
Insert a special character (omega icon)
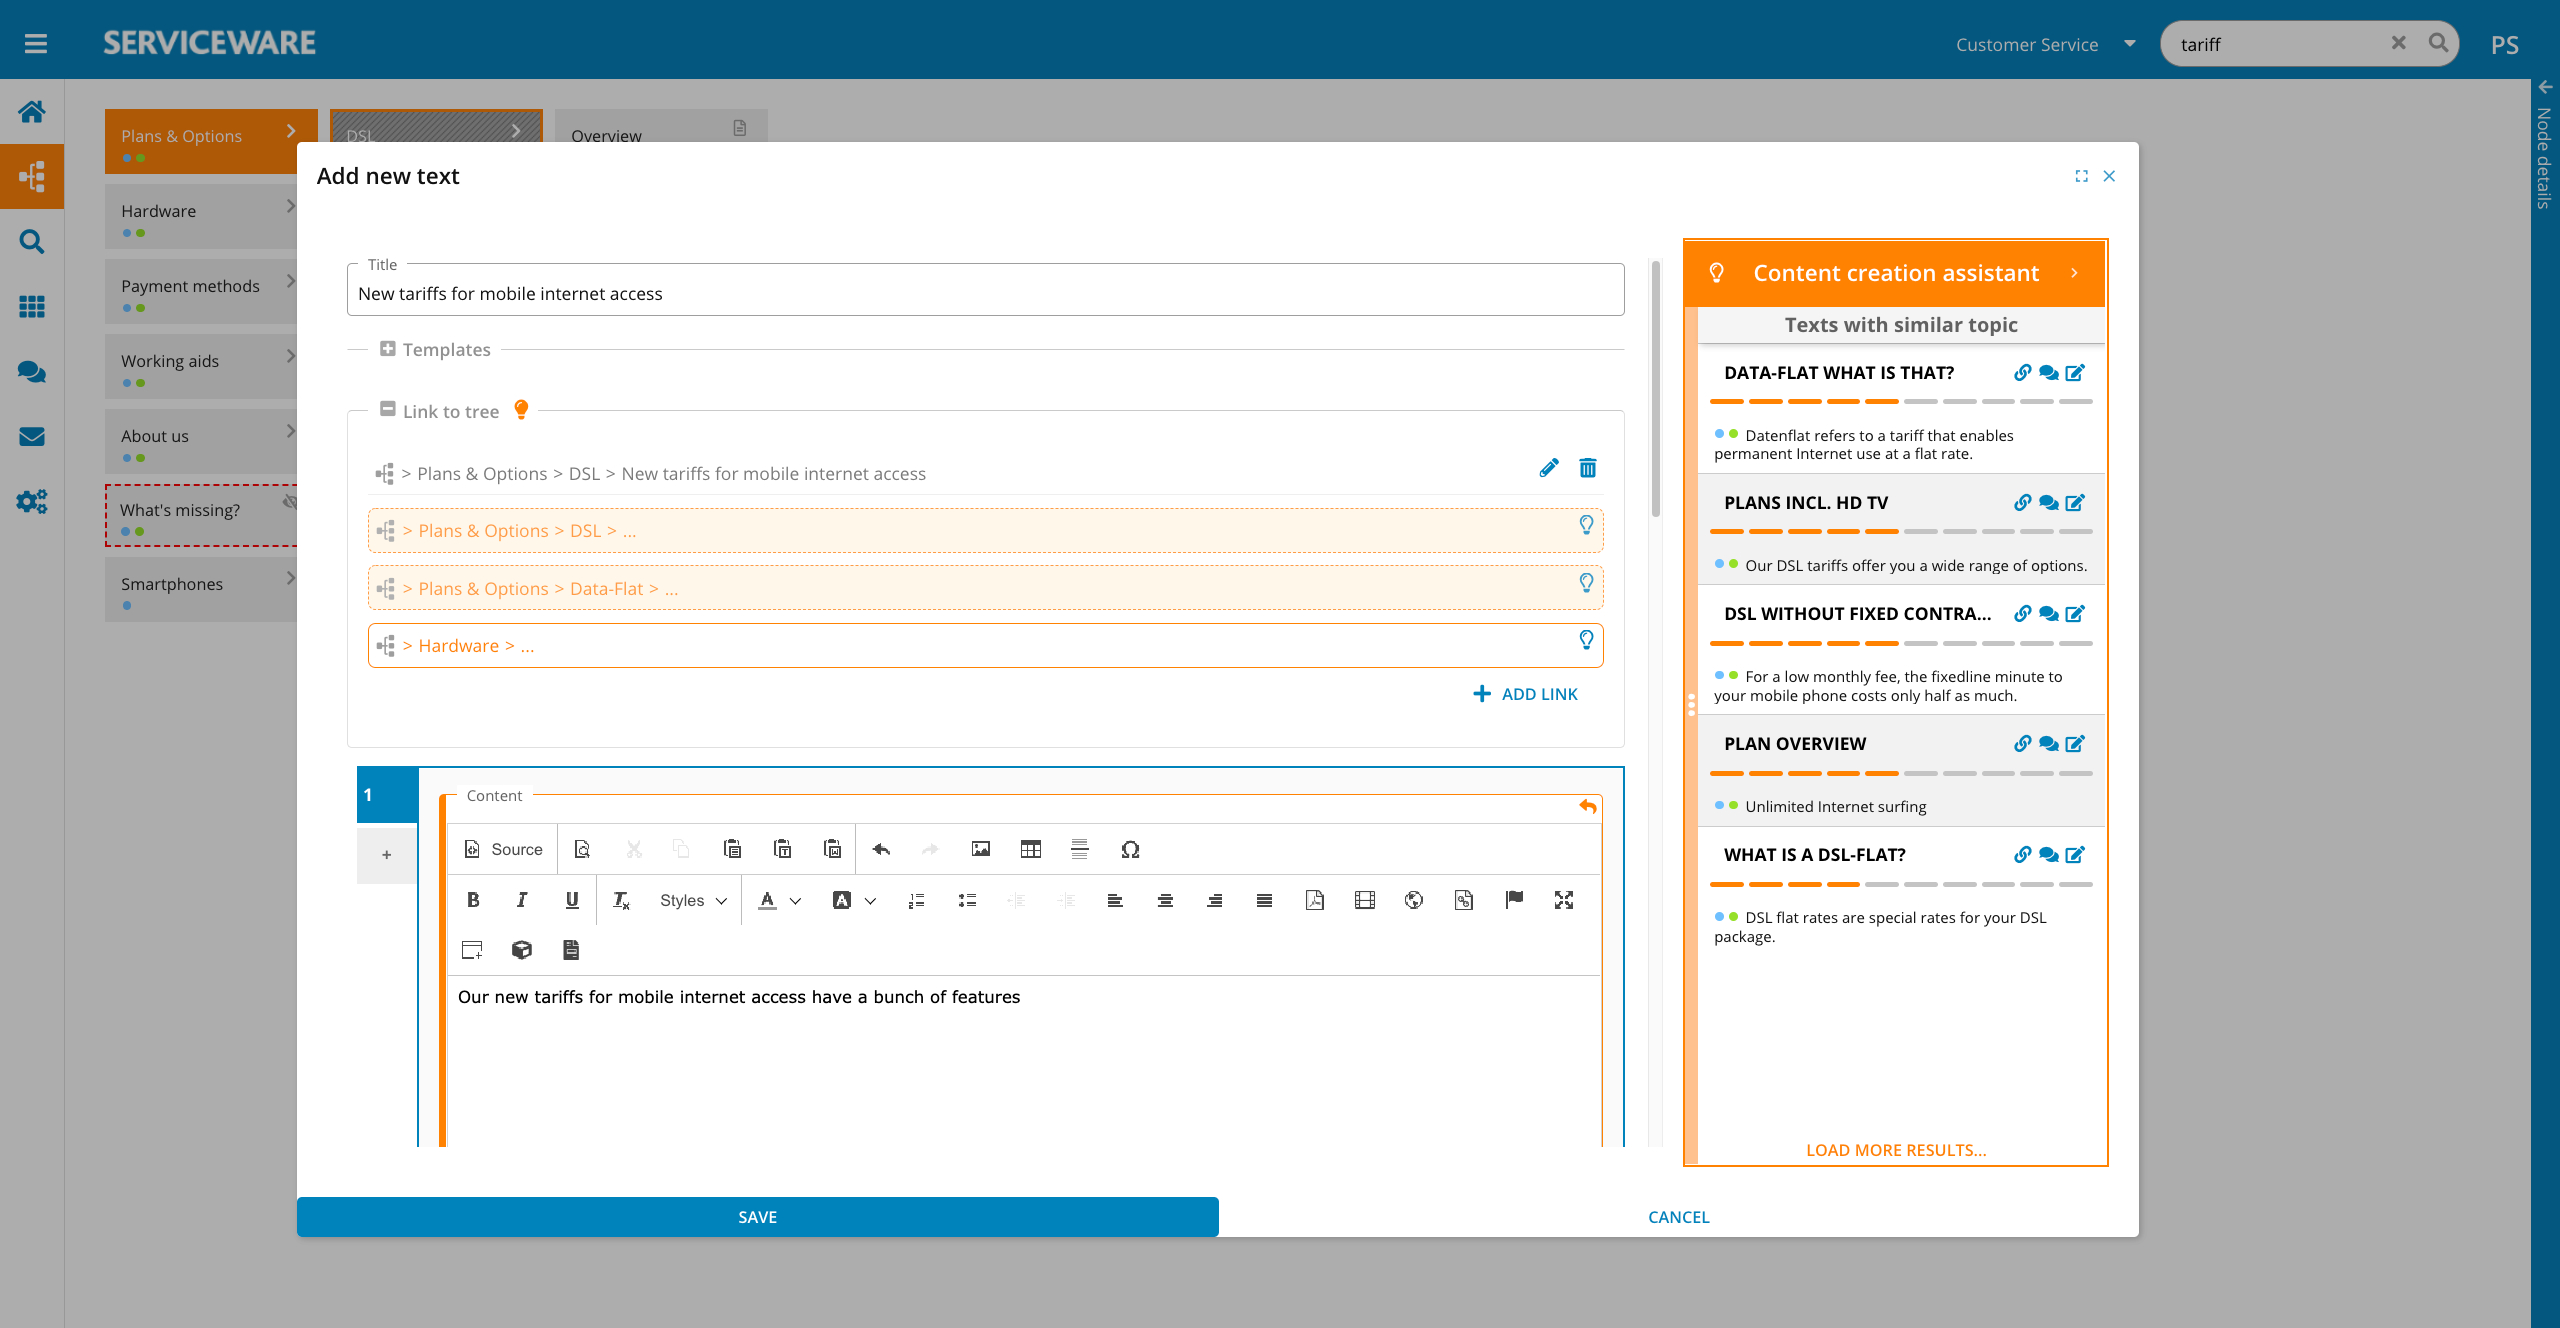coord(1131,849)
